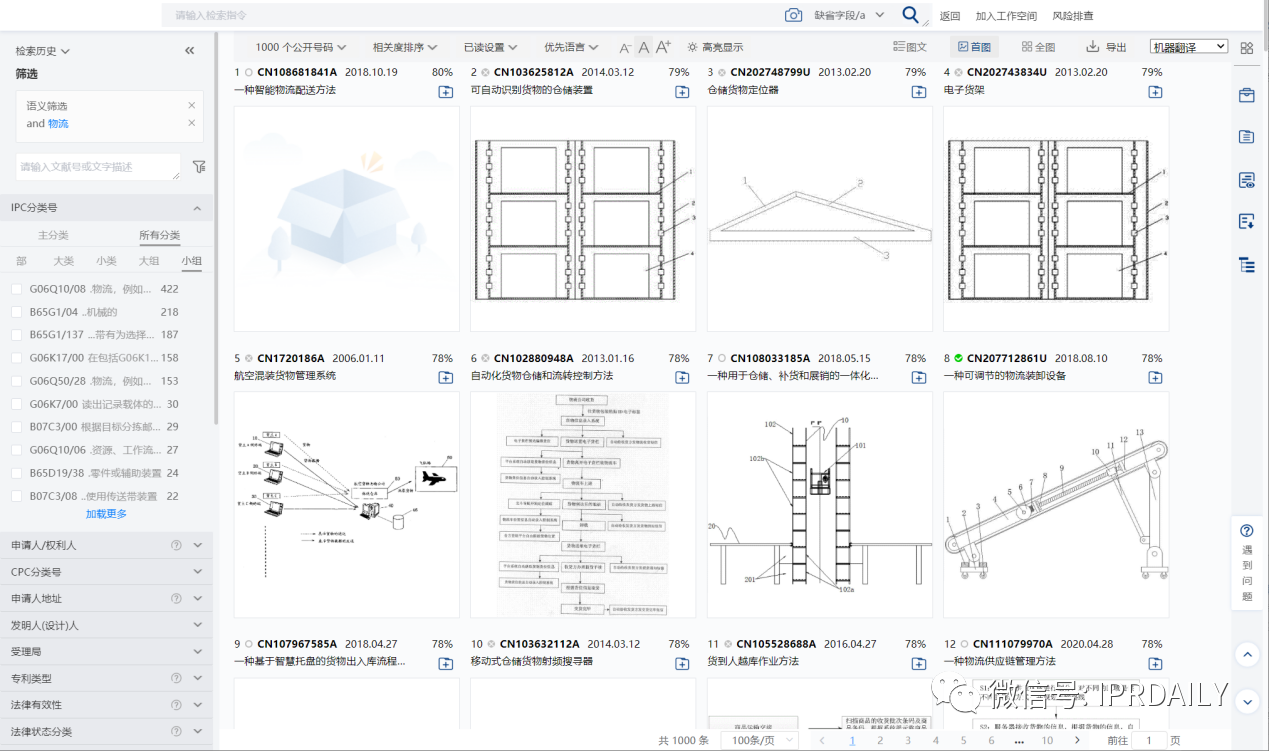Check the G06Q50/28 classification checkbox

(x=16, y=381)
